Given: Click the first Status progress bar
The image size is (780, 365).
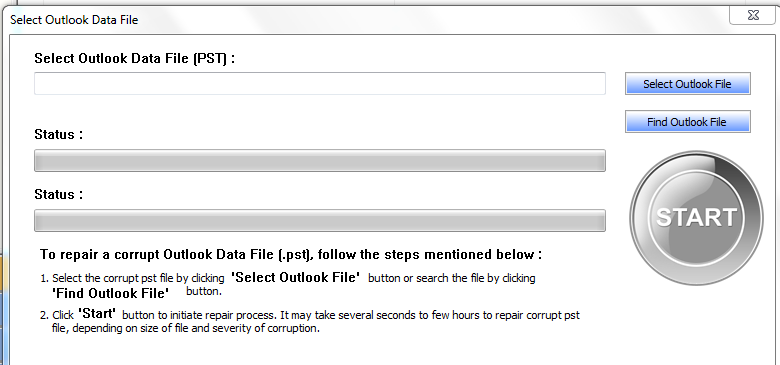Looking at the screenshot, I should coord(320,161).
